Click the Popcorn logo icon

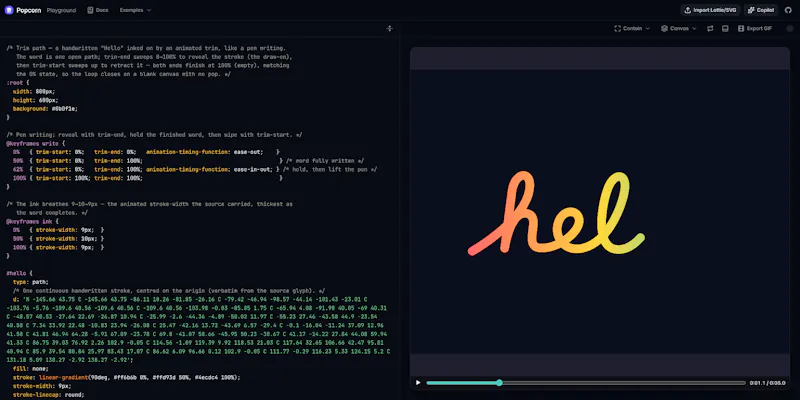9,10
